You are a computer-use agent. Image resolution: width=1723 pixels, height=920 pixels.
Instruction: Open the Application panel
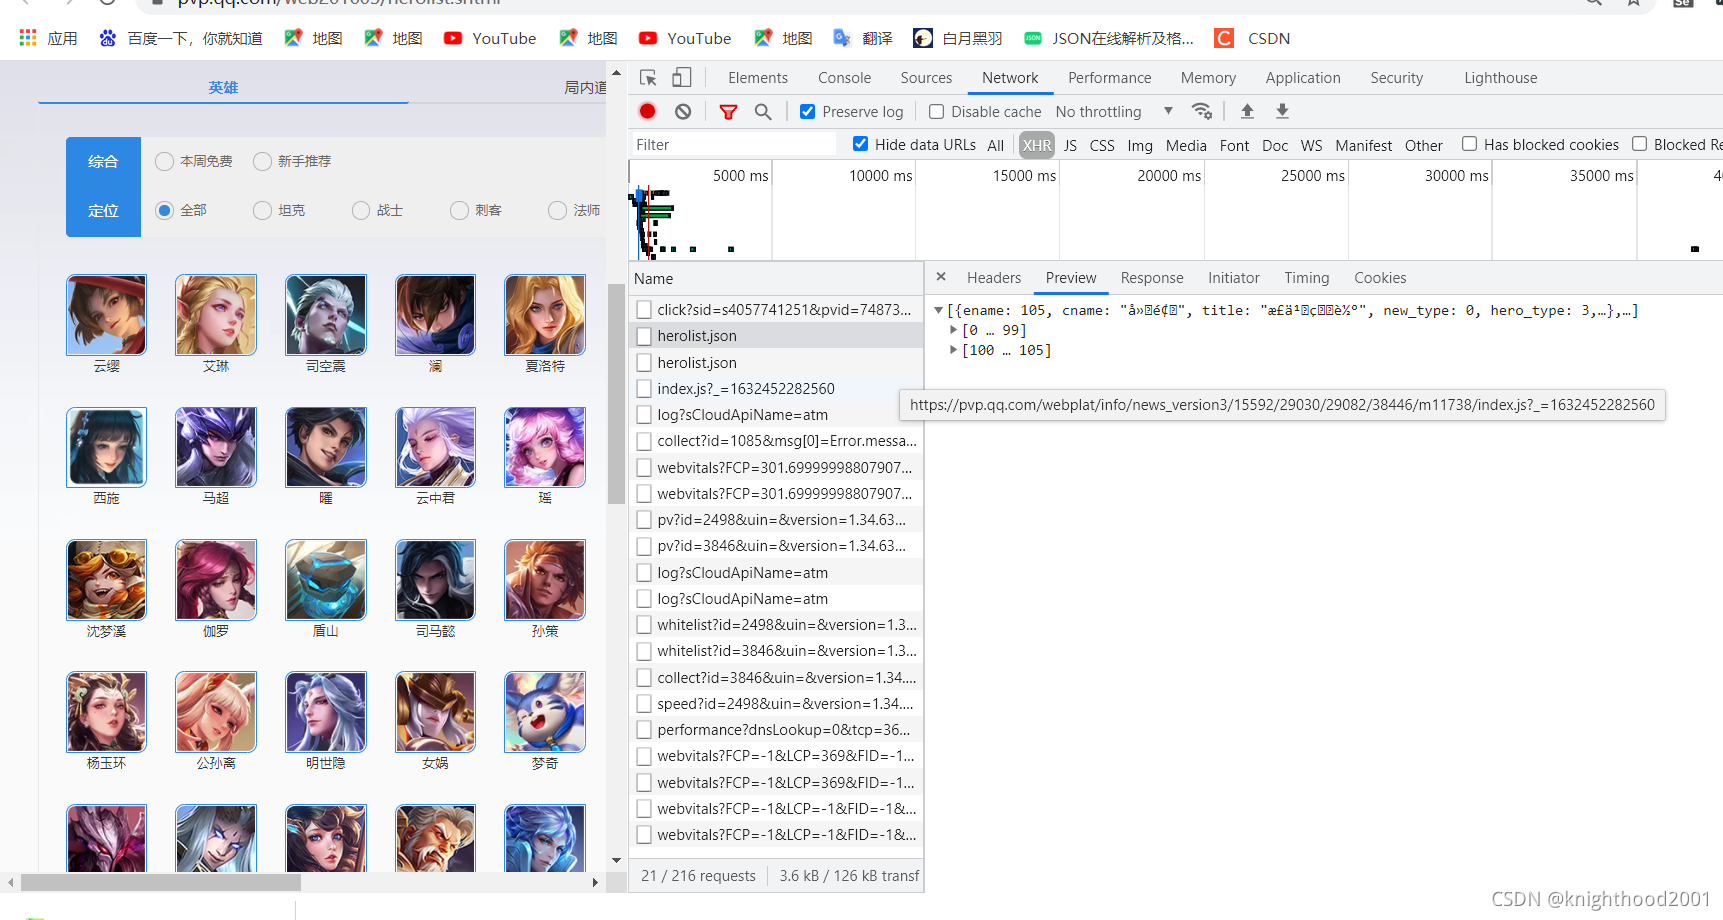pos(1303,78)
